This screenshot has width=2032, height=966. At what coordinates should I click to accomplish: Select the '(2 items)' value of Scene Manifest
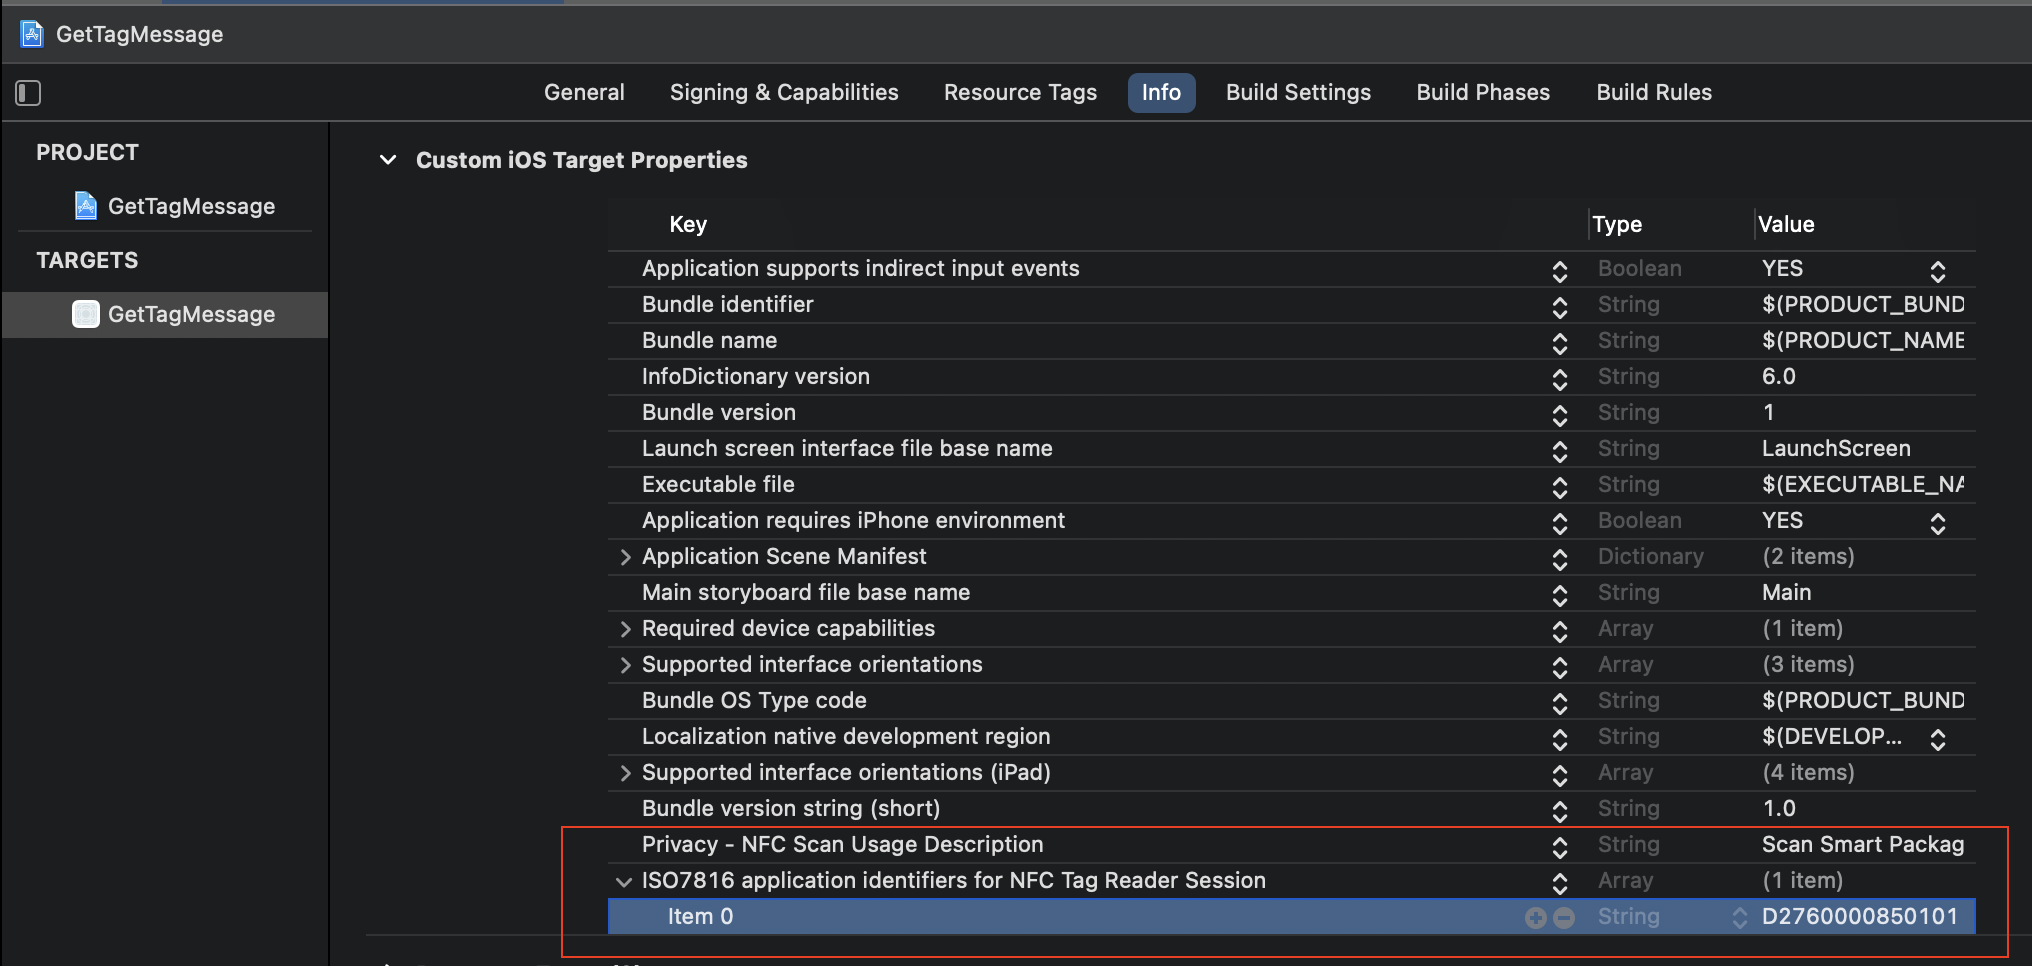[1808, 556]
